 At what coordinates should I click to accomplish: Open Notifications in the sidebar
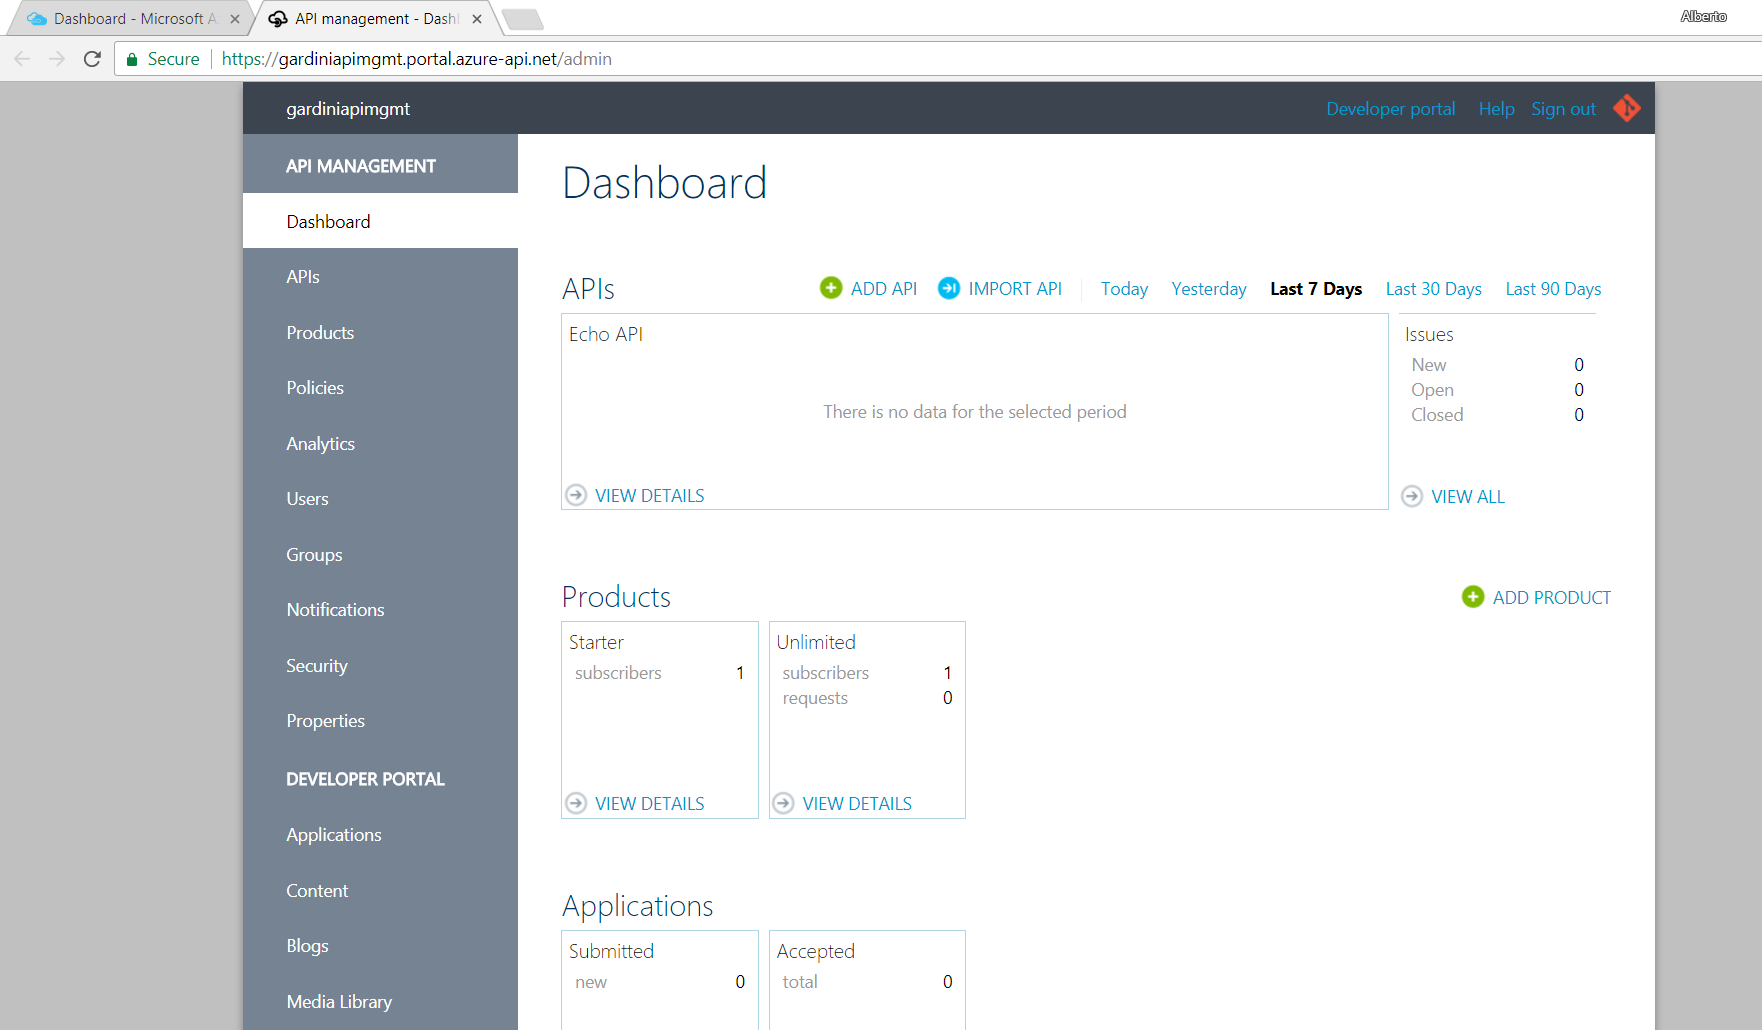pyautogui.click(x=334, y=609)
